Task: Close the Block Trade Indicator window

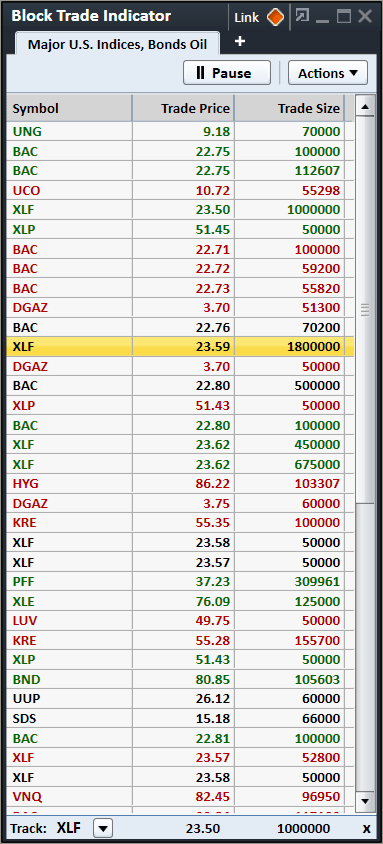Action: [365, 17]
